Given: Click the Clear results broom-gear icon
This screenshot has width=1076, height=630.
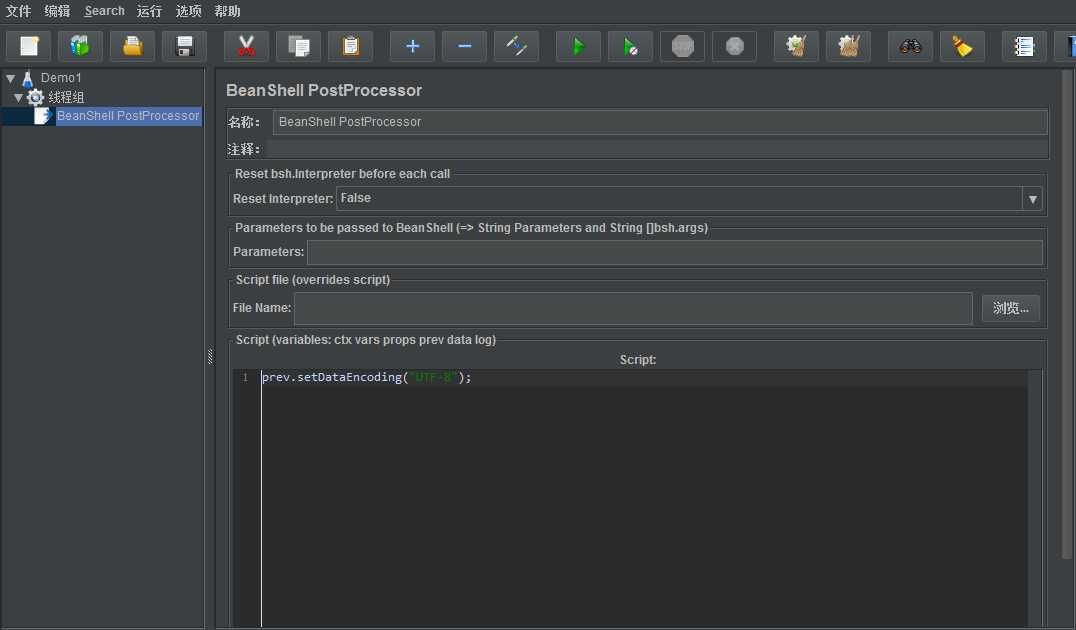Looking at the screenshot, I should coord(797,46).
